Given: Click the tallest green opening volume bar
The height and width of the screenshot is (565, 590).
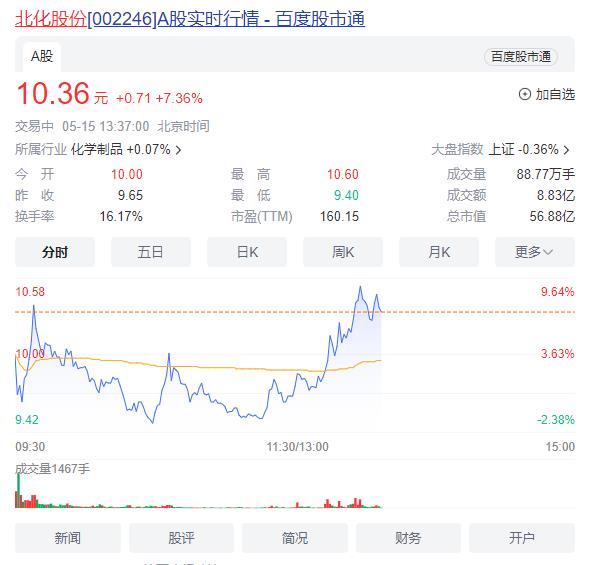Looking at the screenshot, I should click(x=18, y=490).
